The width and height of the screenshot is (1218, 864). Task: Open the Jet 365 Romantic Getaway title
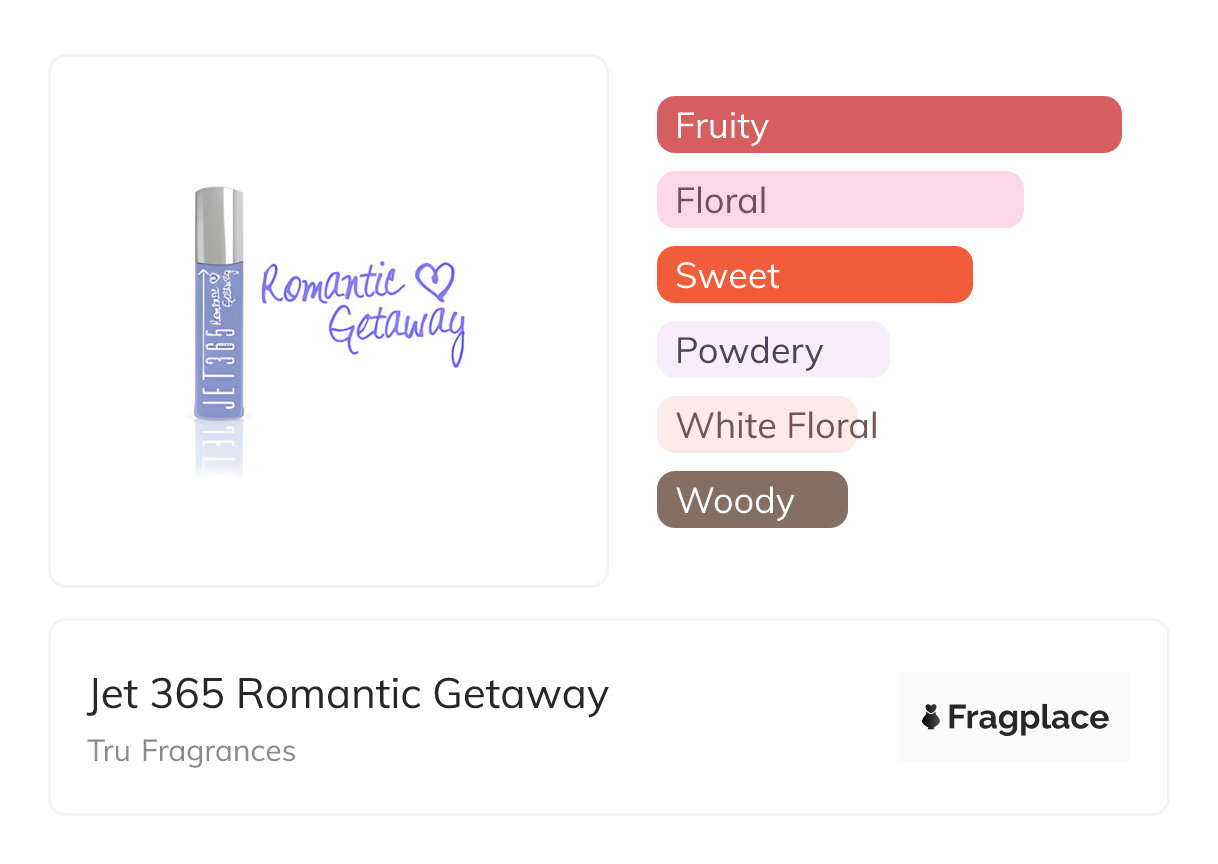point(348,694)
